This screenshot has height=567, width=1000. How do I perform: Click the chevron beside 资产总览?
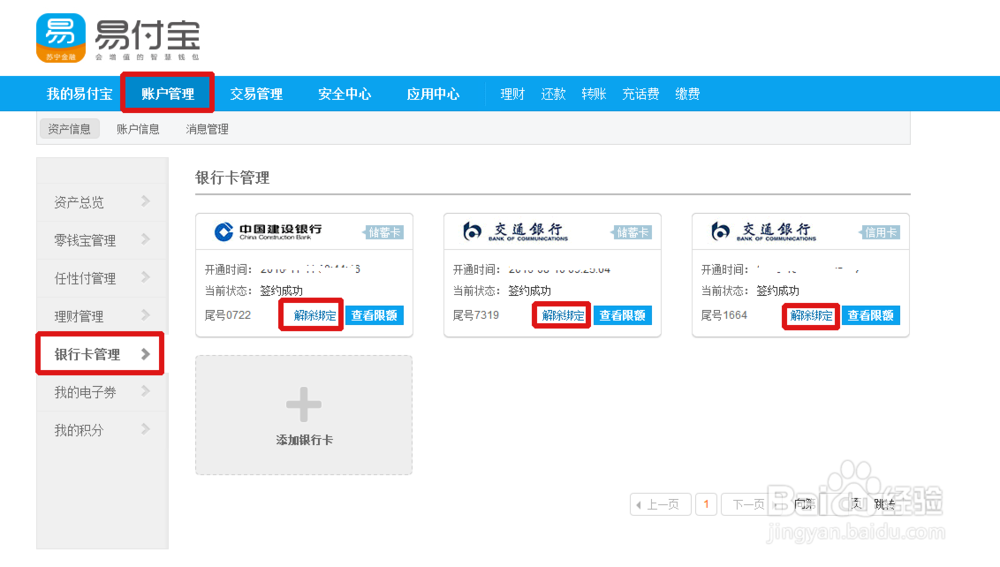(x=145, y=201)
